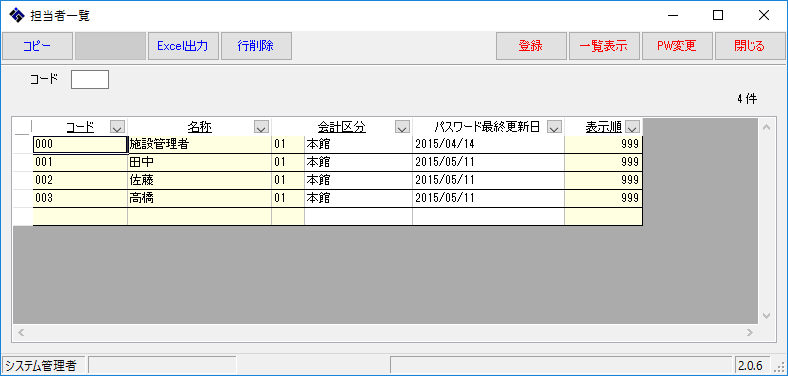Minimize the 担当者一覧 window
Screen dimensions: 788x376
[672, 16]
